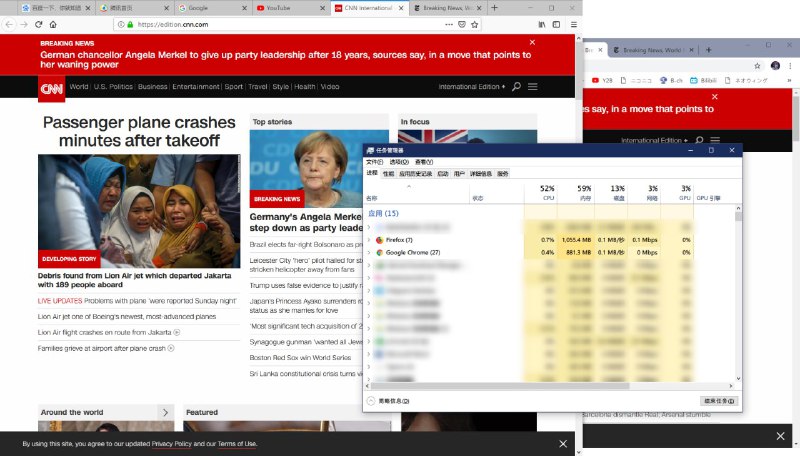Switch to 服务 tab in Task Manager
Screen dimensions: 800x456
[x=503, y=174]
